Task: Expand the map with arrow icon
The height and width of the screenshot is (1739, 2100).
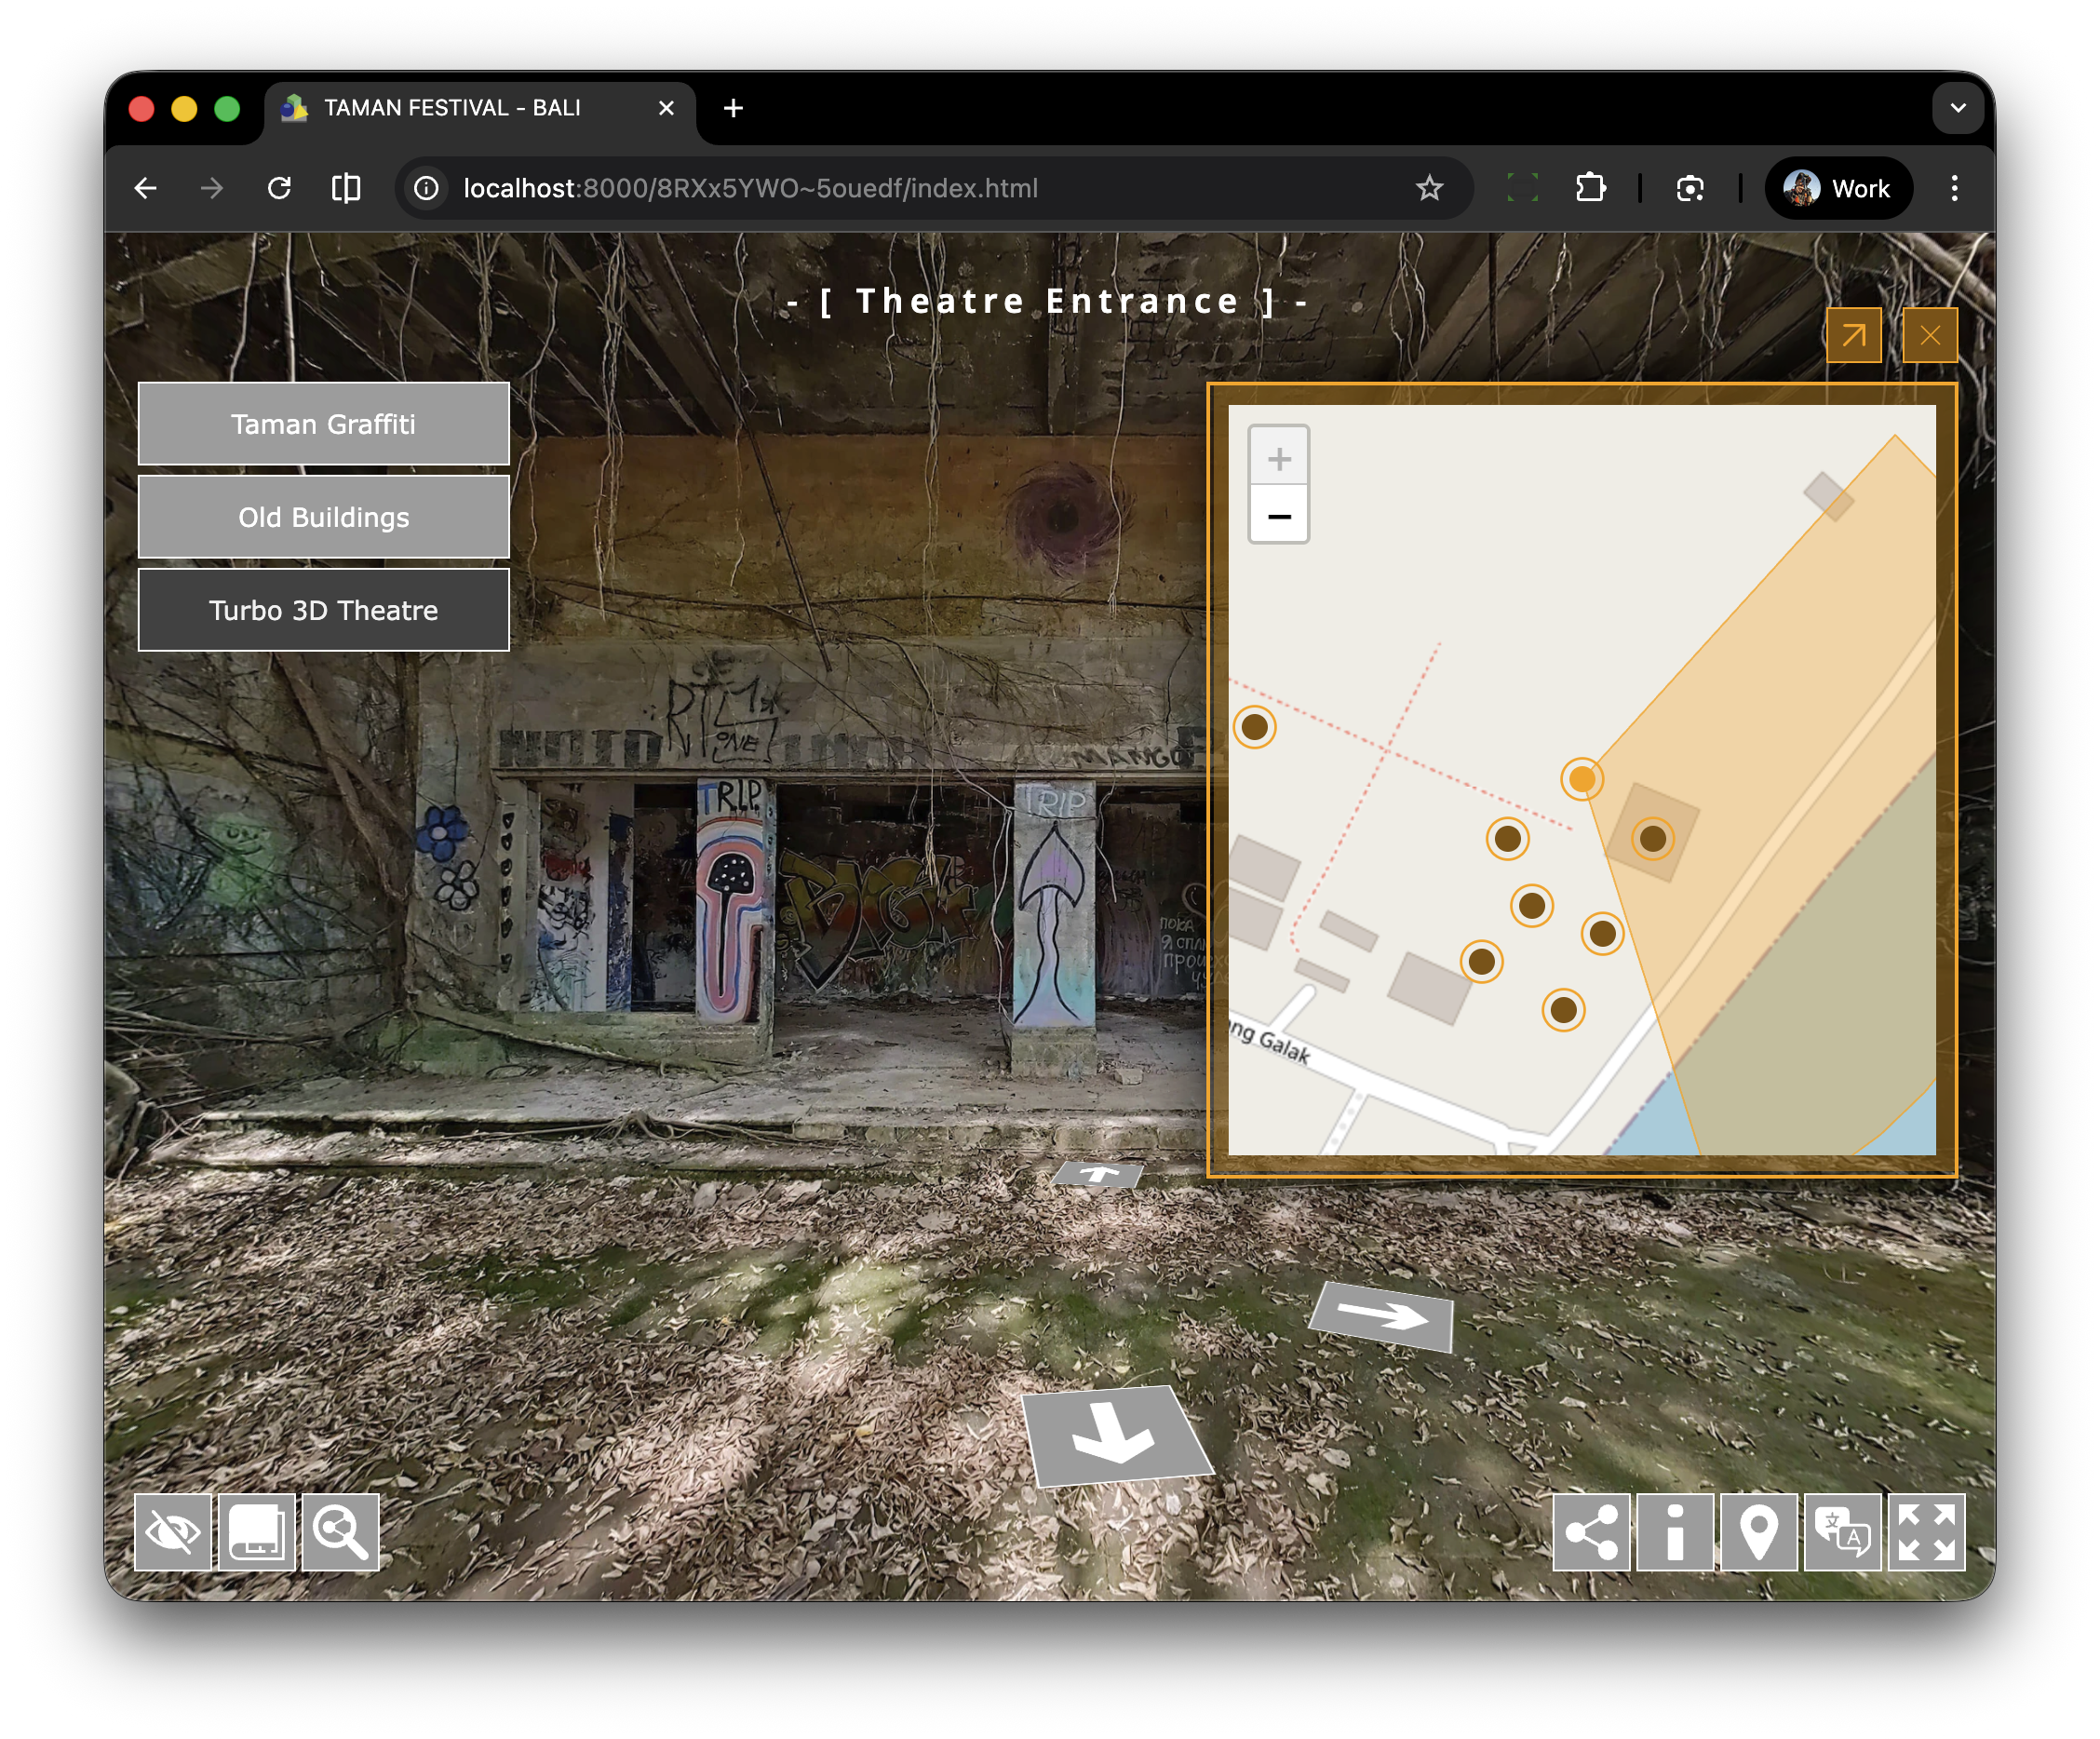Action: pos(1853,335)
